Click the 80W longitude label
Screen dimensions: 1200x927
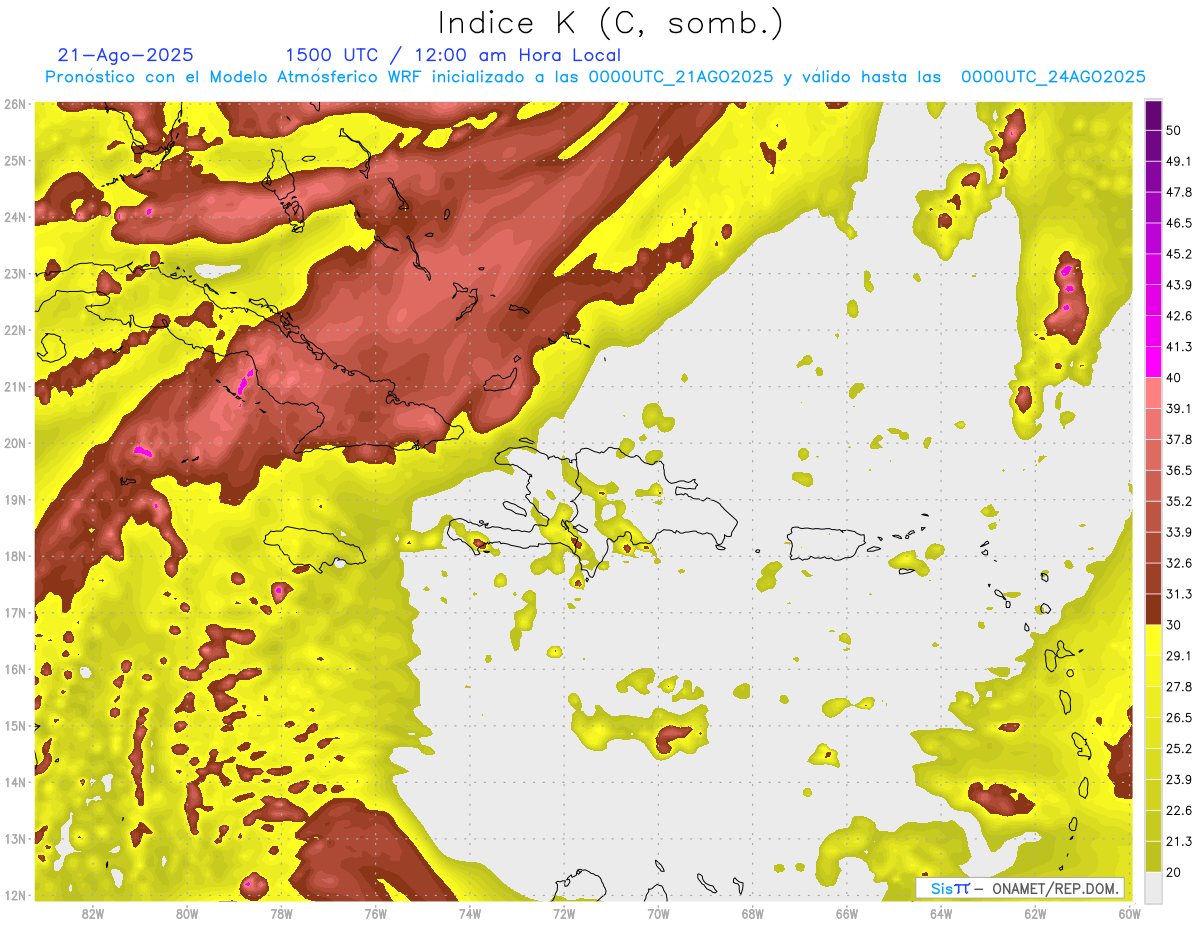pyautogui.click(x=186, y=914)
